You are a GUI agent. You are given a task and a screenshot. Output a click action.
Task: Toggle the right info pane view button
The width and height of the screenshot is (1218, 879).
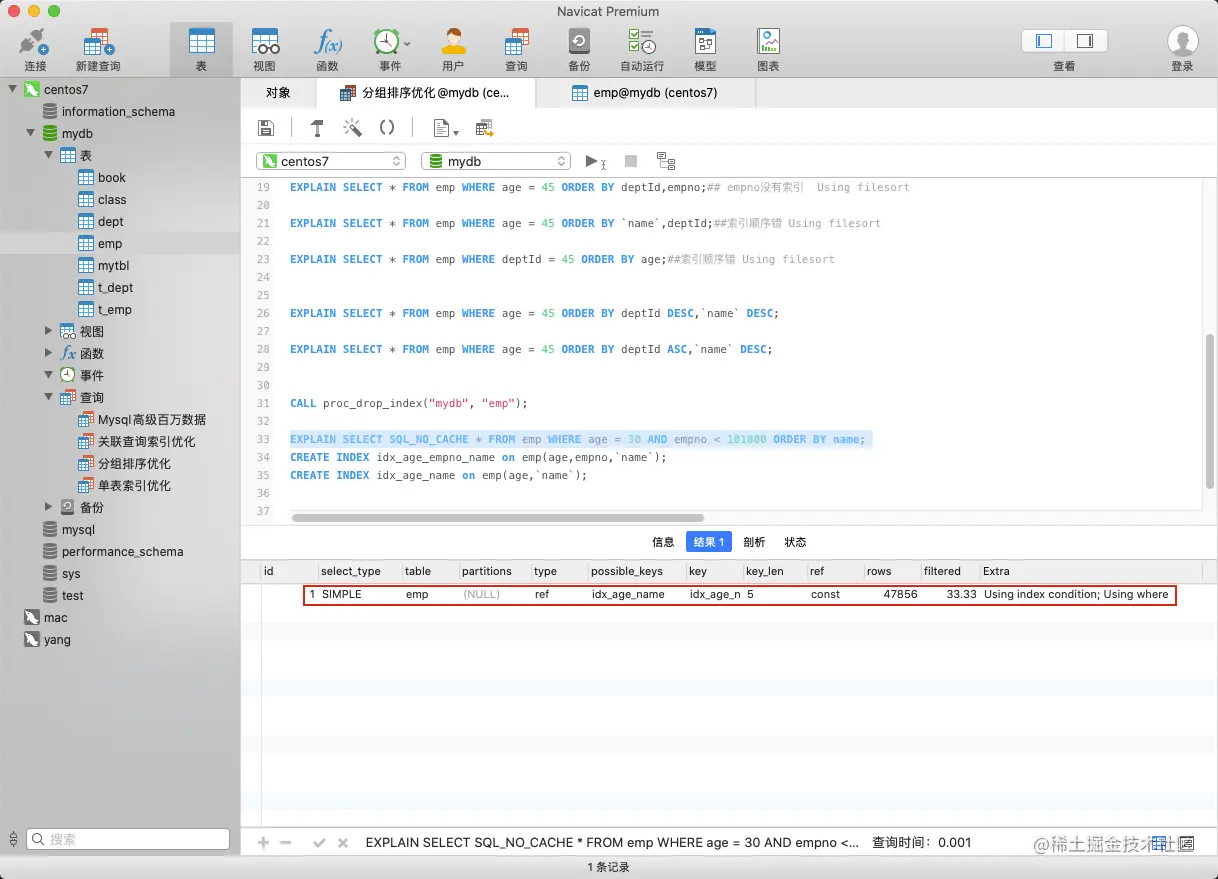[x=1085, y=41]
